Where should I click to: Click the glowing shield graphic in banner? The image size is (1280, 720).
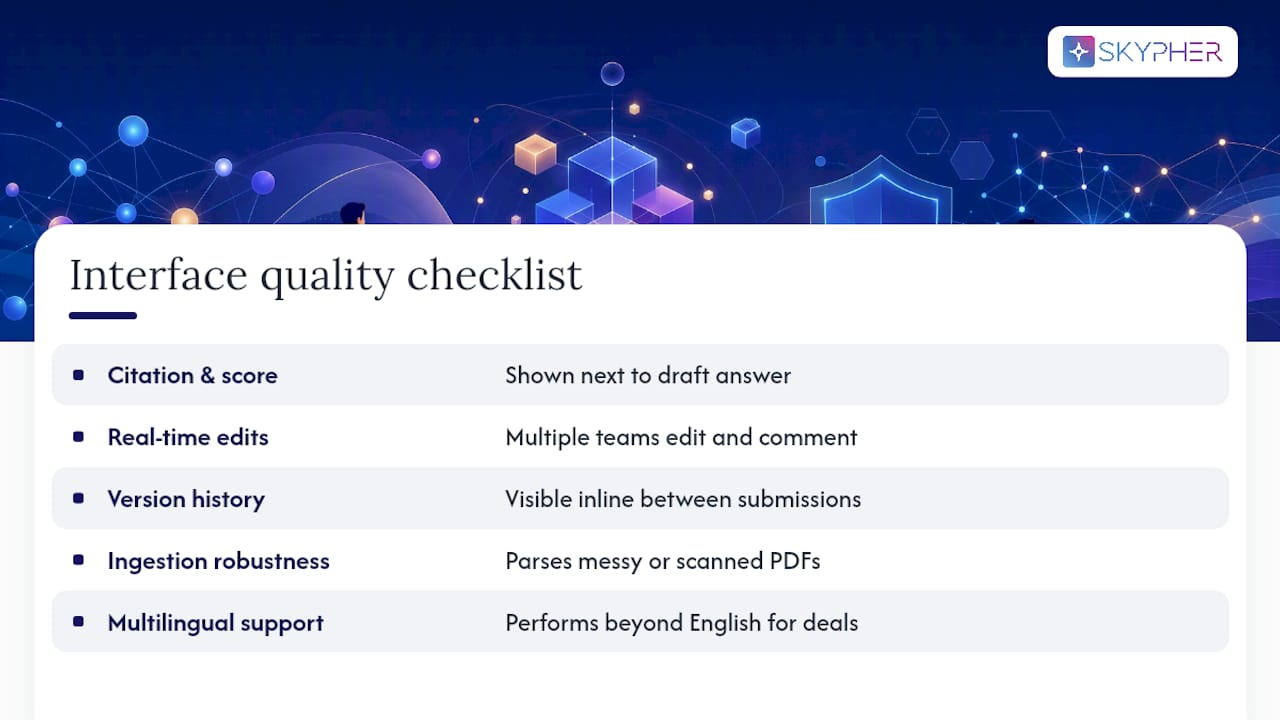(x=880, y=190)
